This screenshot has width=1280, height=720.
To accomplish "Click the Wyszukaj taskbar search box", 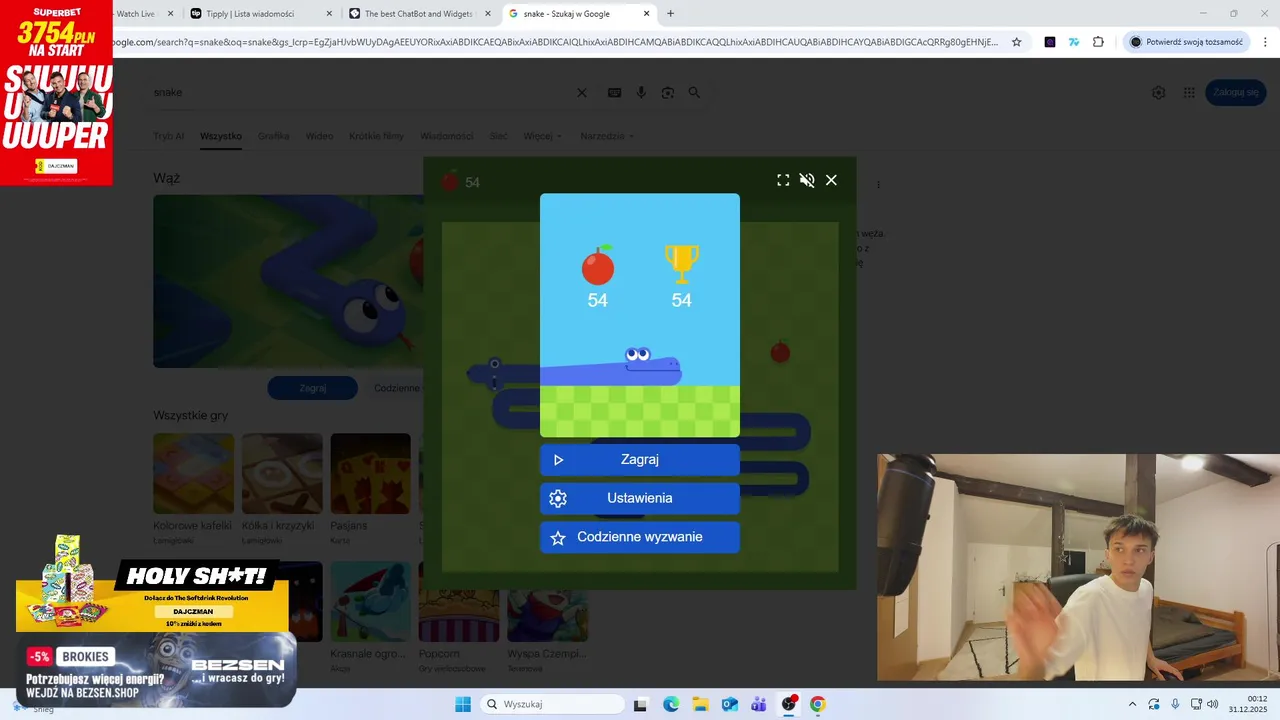I will point(552,704).
